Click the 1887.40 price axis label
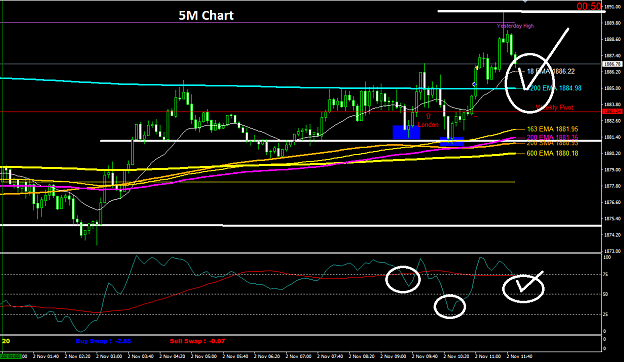625x363 pixels. (613, 56)
